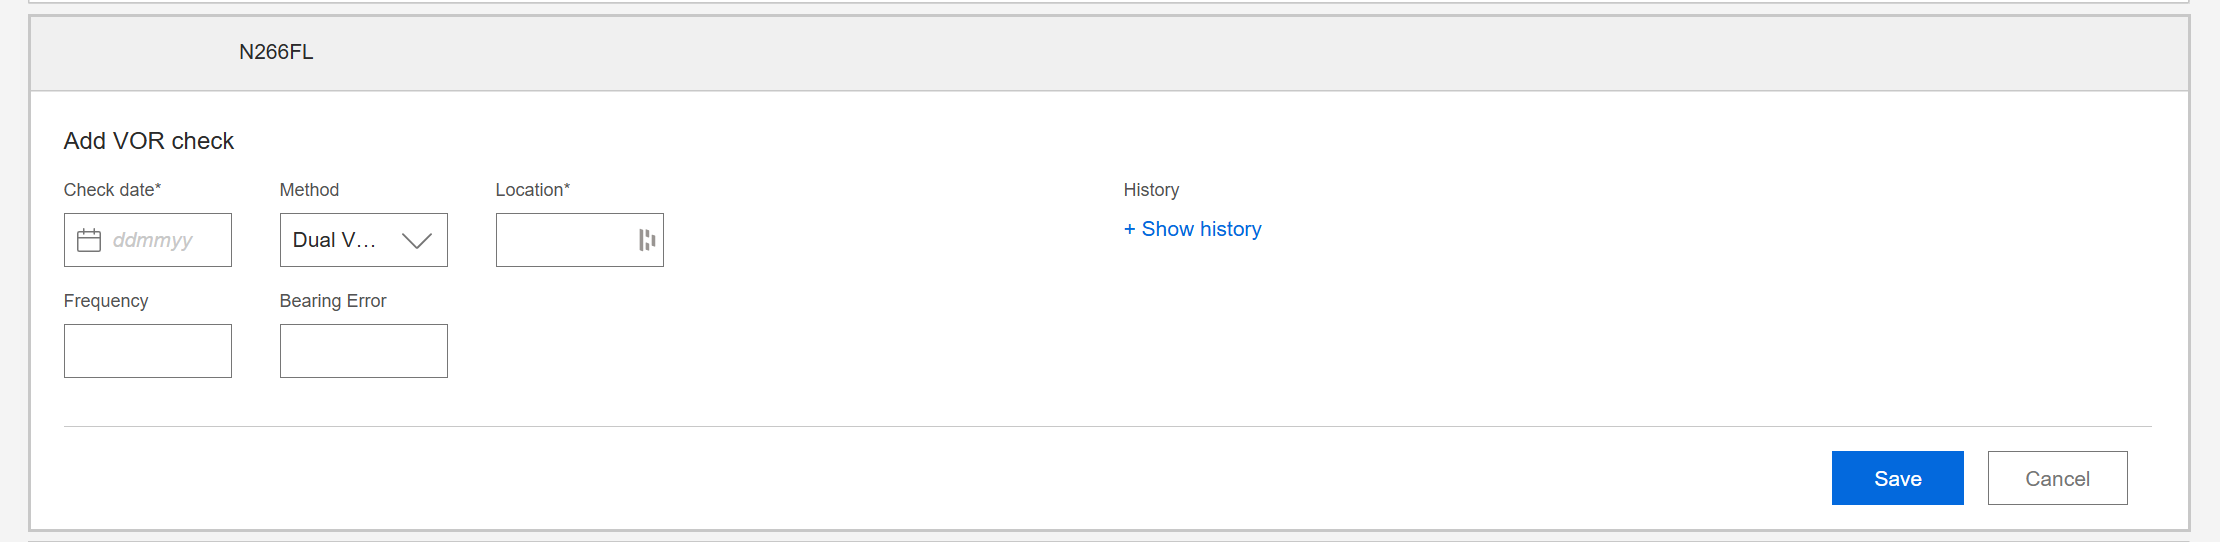Cancel adding the VOR check
The image size is (2220, 542).
2057,478
